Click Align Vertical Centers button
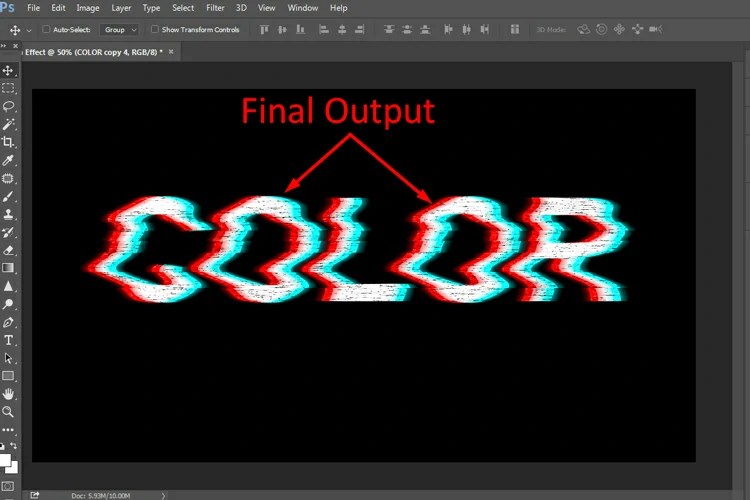The image size is (750, 500). click(282, 30)
